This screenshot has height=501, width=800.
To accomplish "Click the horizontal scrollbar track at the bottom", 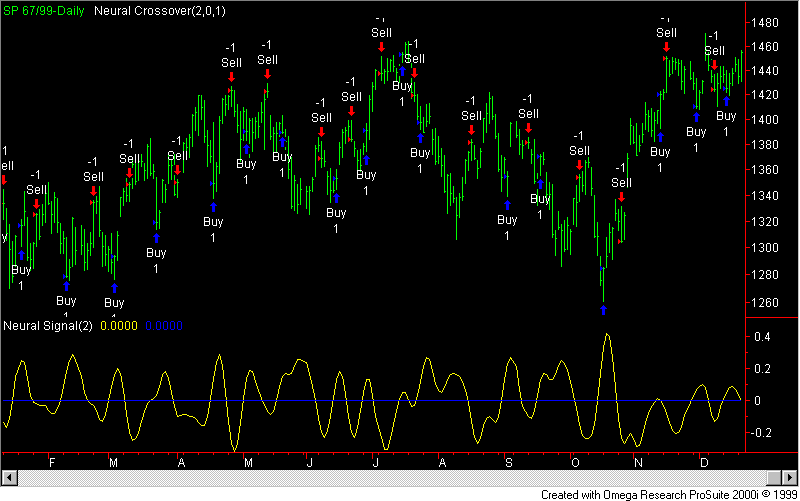I will click(x=400, y=478).
